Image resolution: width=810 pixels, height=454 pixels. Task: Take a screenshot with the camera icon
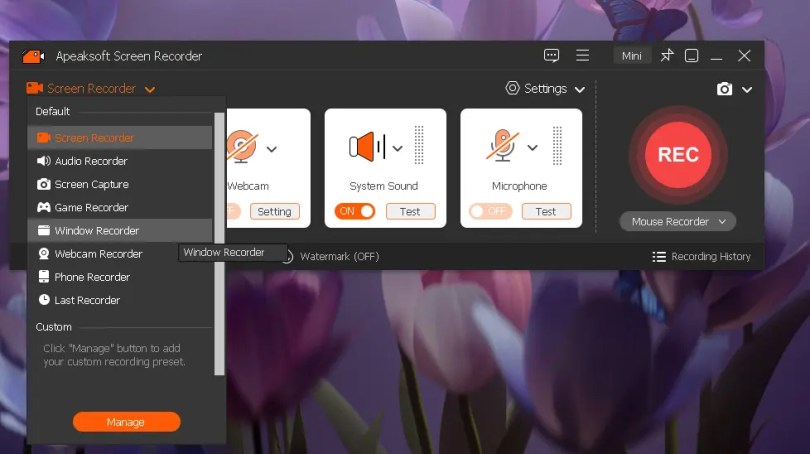pyautogui.click(x=724, y=89)
